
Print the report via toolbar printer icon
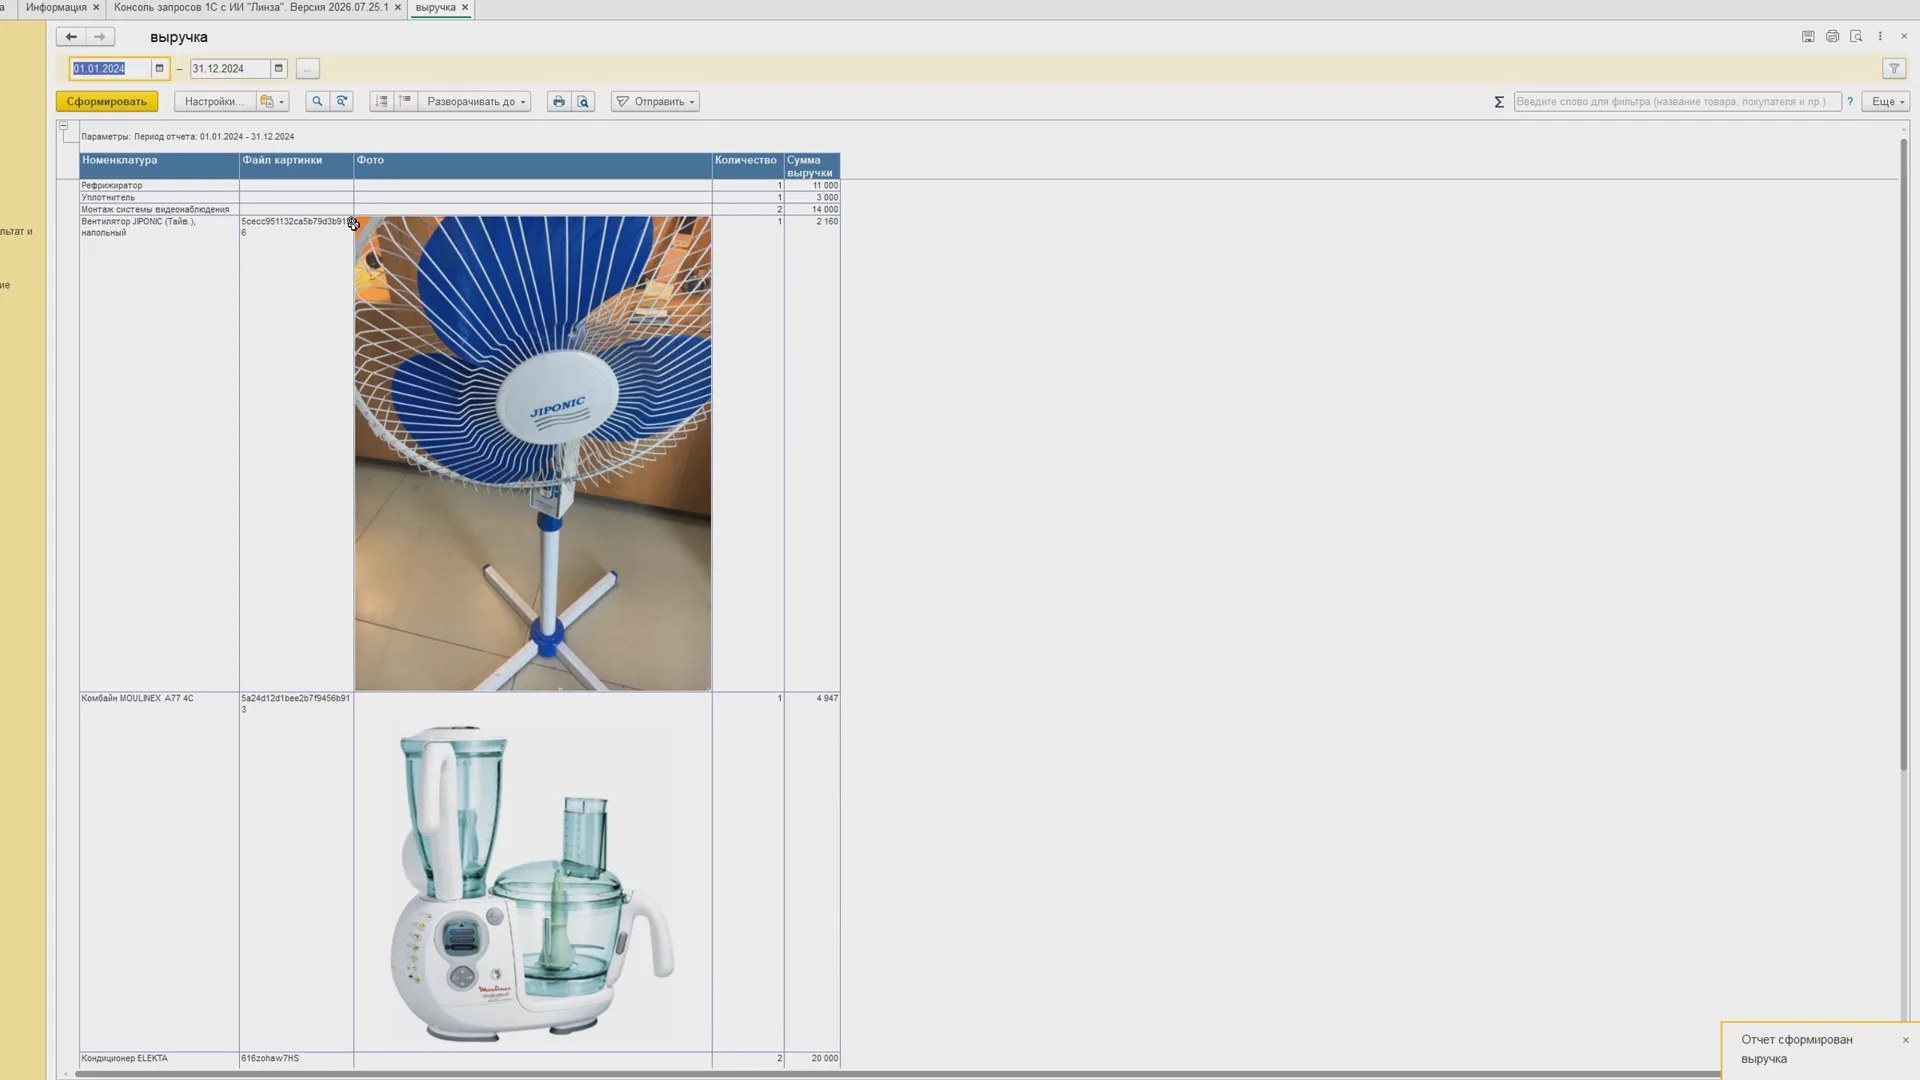tap(559, 102)
